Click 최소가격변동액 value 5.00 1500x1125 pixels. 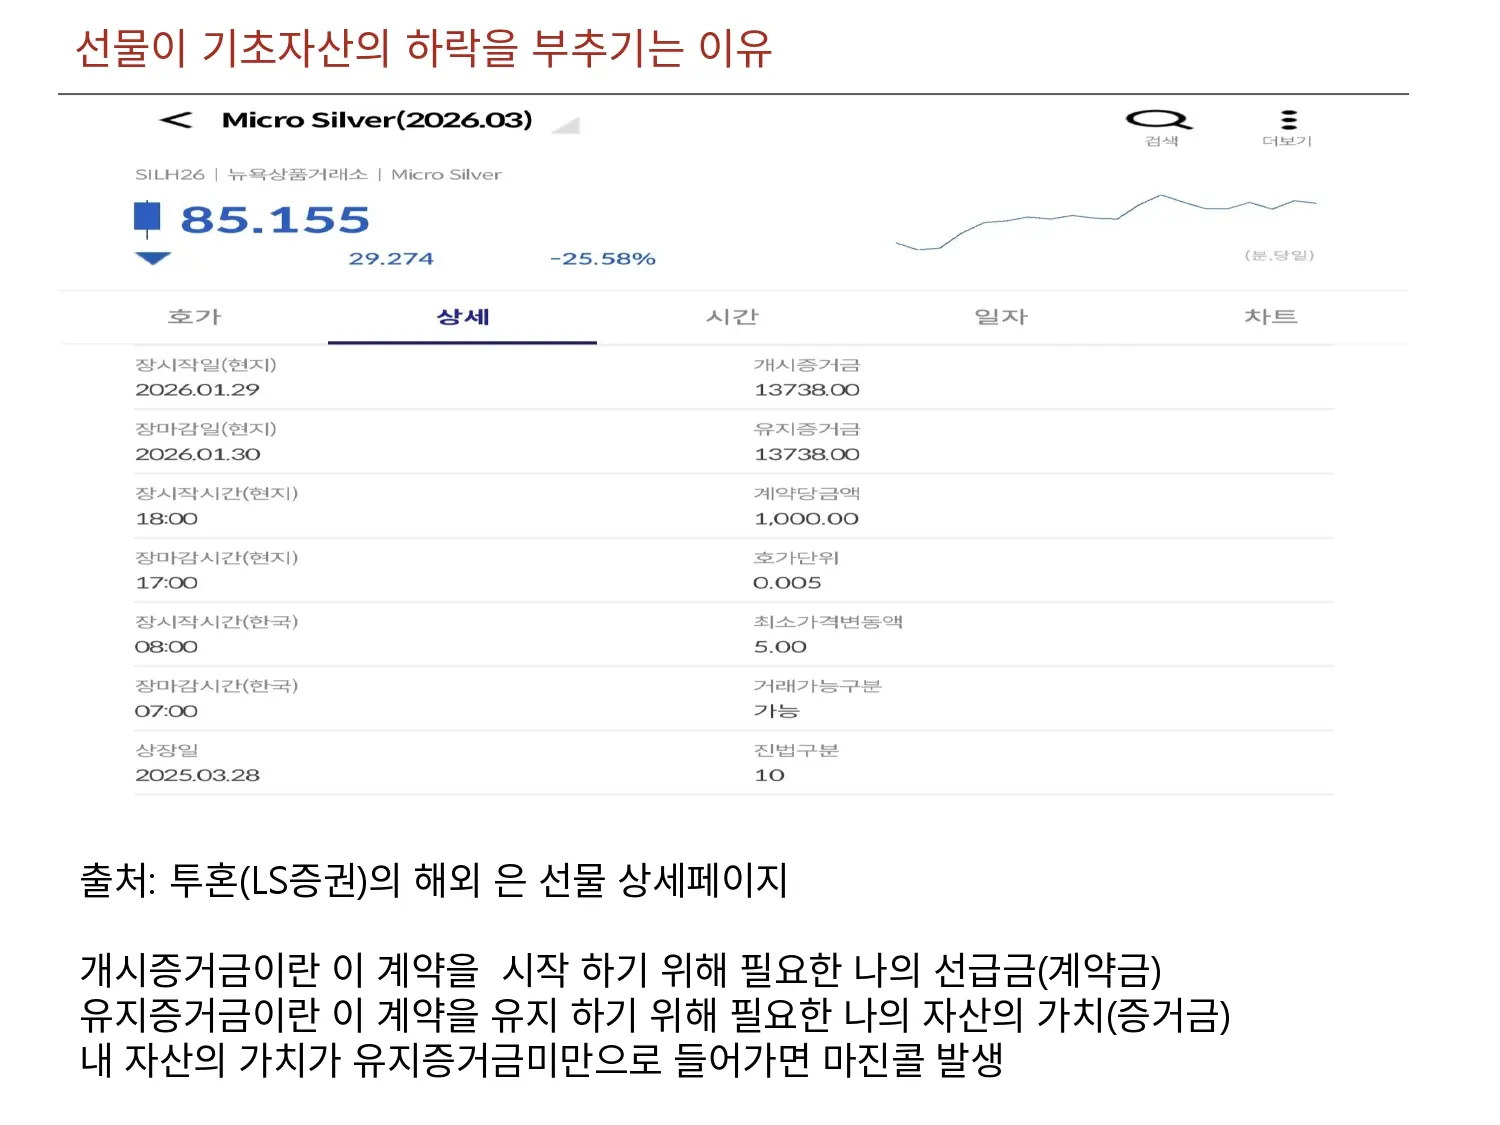(780, 646)
